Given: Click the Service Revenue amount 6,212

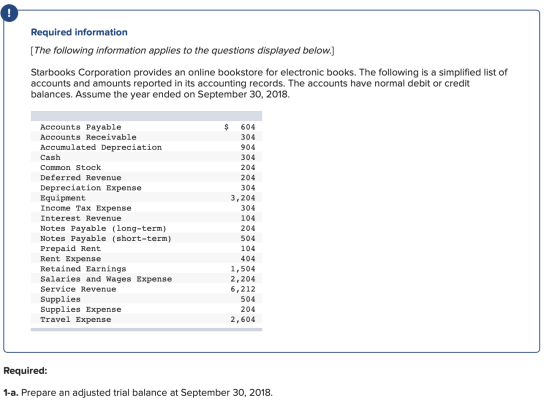Looking at the screenshot, I should [242, 289].
